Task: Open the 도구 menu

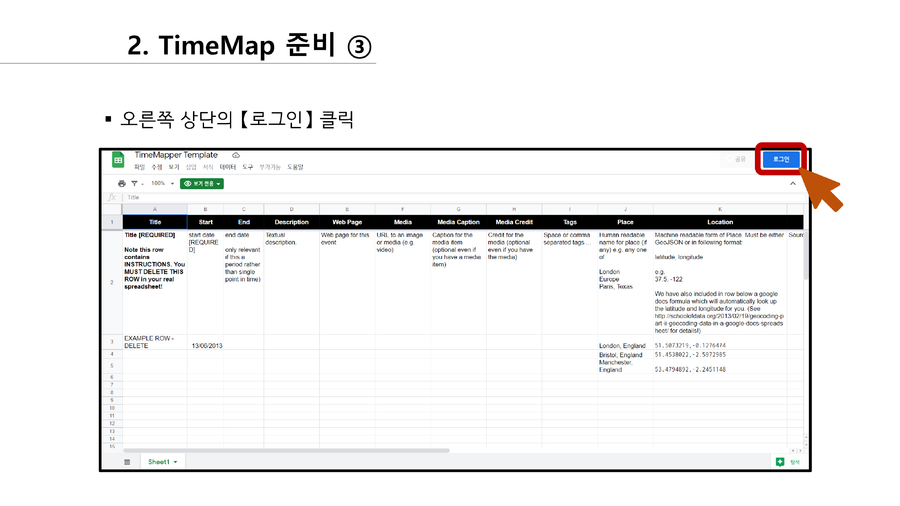Action: pyautogui.click(x=247, y=167)
